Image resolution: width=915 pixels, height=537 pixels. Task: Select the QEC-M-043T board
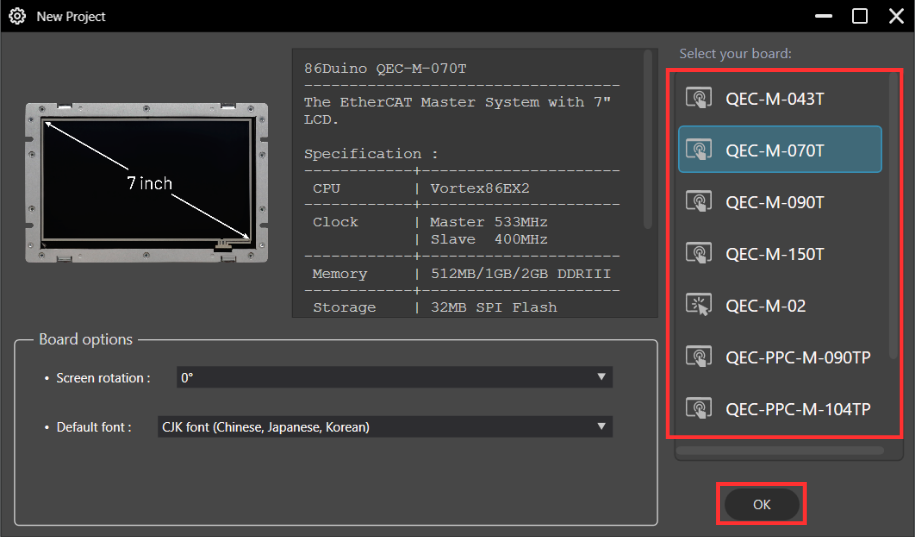pyautogui.click(x=780, y=98)
